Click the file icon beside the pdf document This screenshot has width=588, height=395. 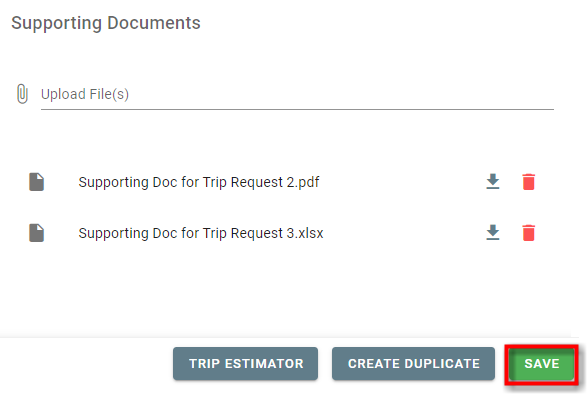click(x=37, y=182)
